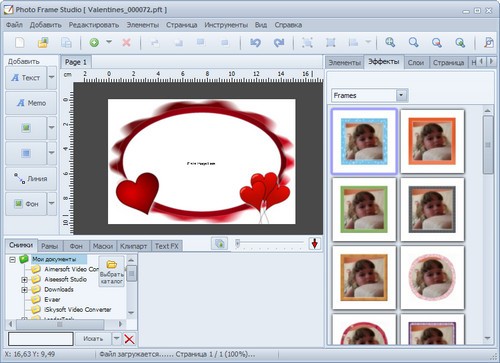Expand the Aiseesoft Studio folder node
Image resolution: width=500 pixels, height=363 pixels.
coord(24,280)
